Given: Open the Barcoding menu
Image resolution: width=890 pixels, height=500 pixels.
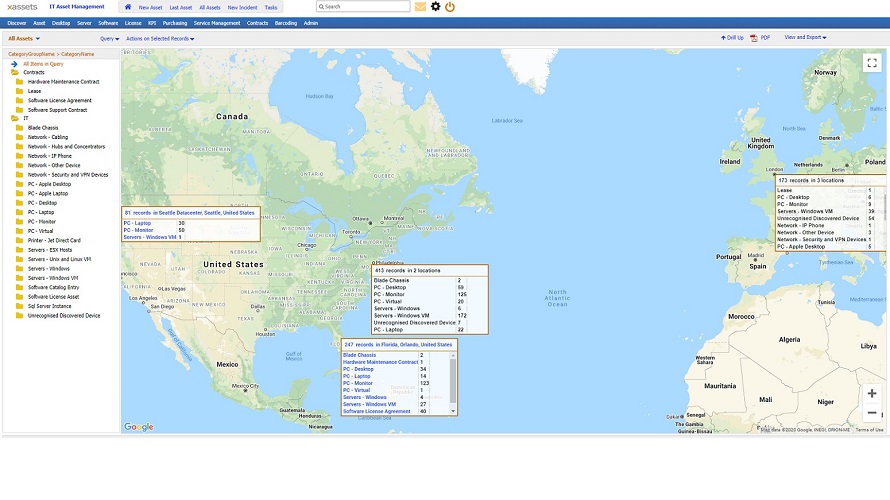Looking at the screenshot, I should (286, 23).
